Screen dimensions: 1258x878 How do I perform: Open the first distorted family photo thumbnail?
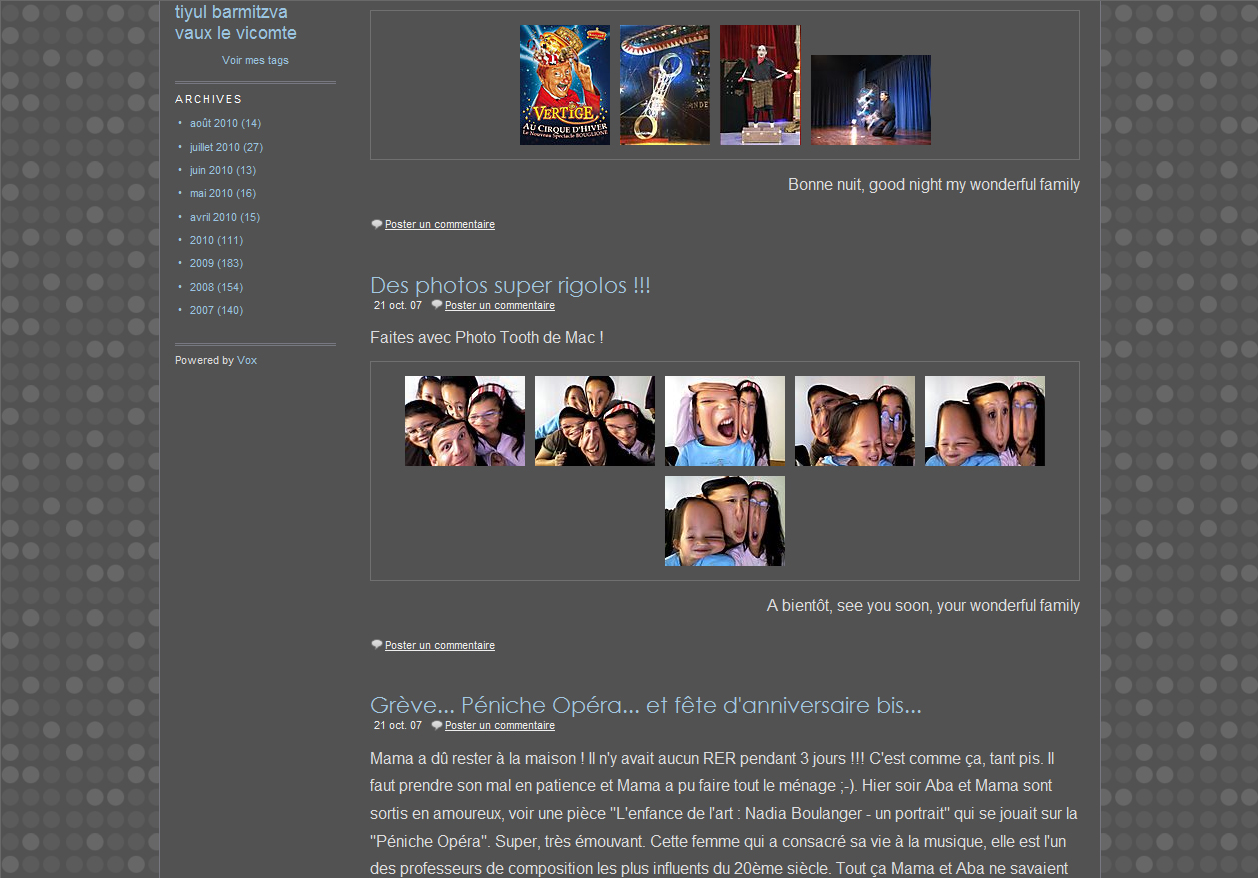[464, 421]
